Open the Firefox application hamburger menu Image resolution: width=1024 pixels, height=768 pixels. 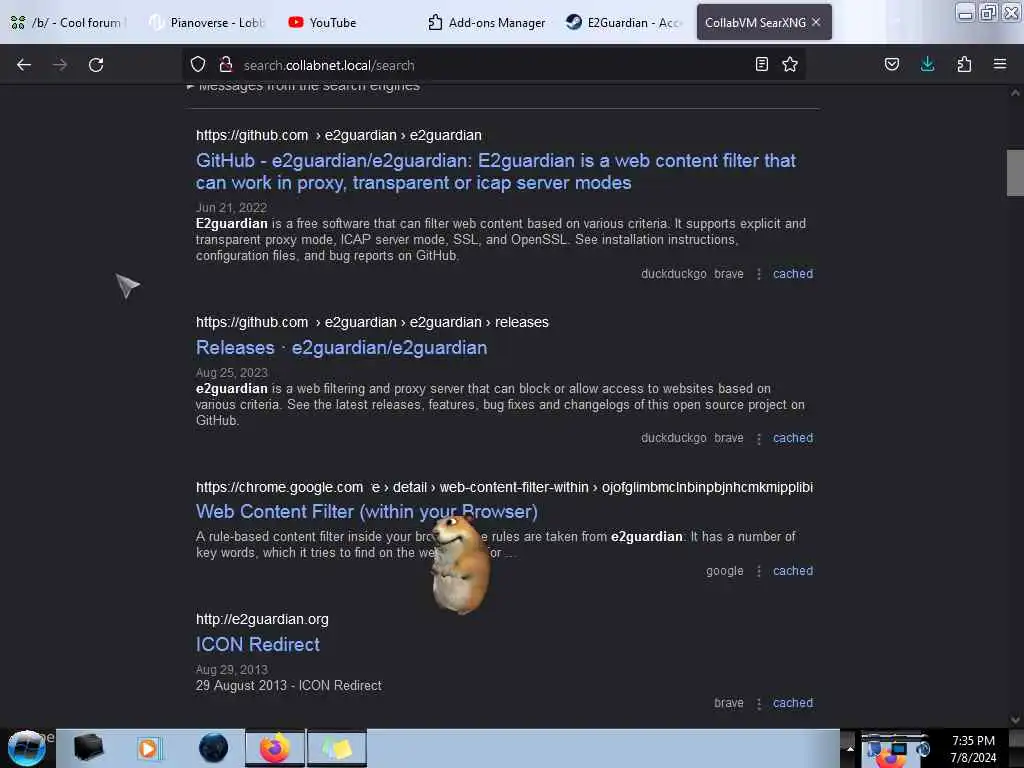click(1000, 65)
